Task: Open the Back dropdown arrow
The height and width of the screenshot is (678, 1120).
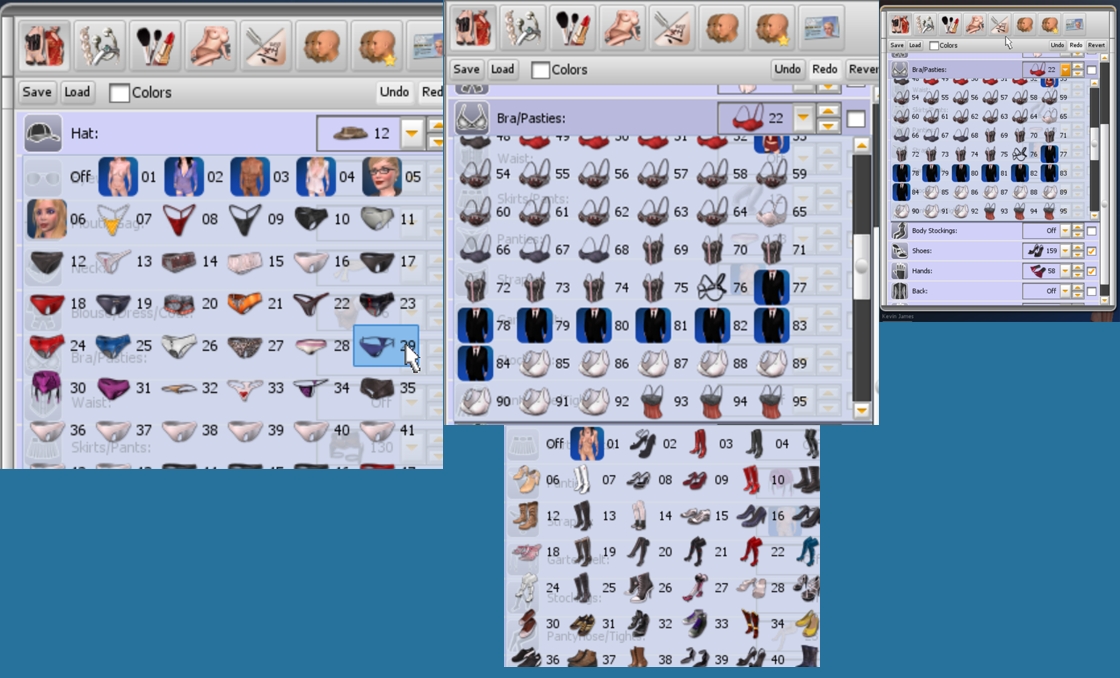Action: (1066, 291)
